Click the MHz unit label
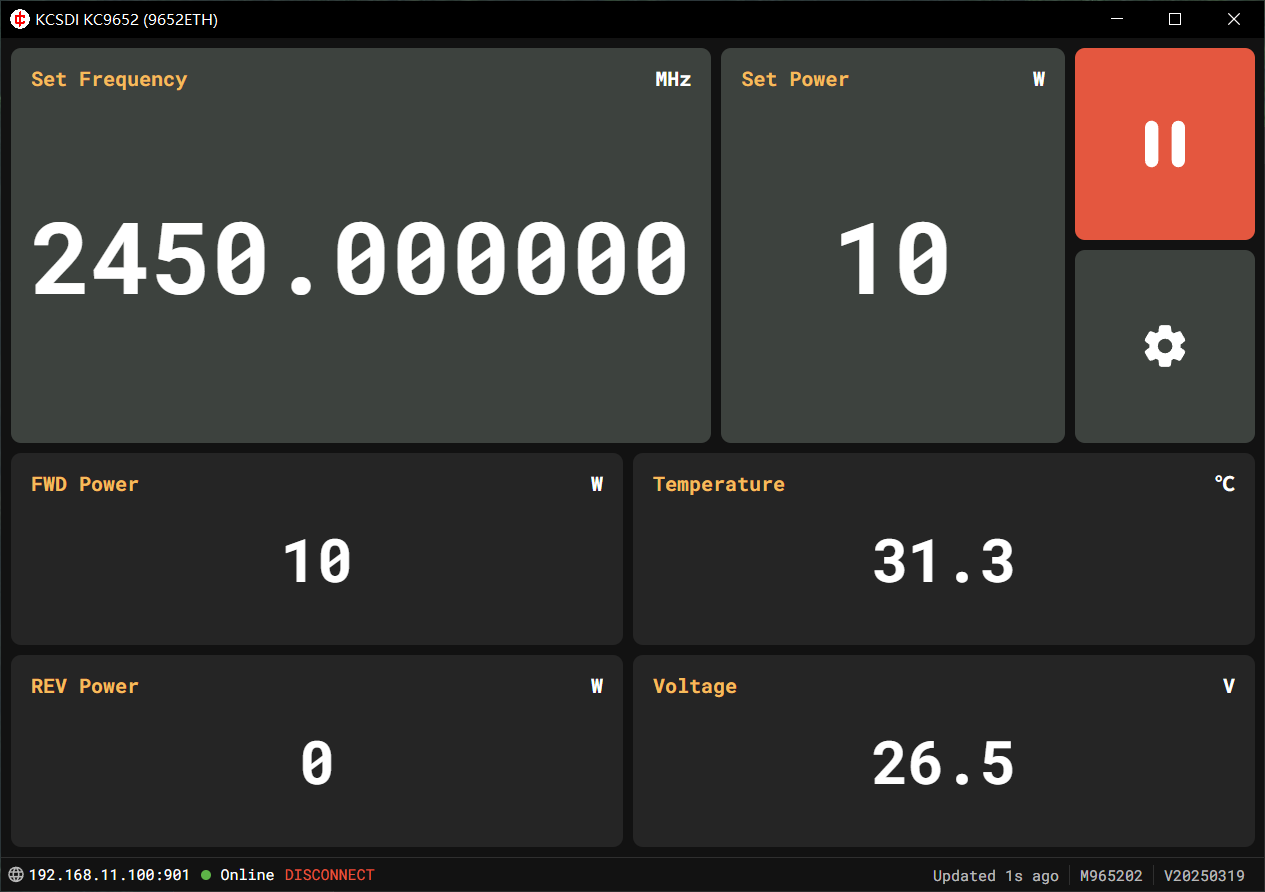1265x892 pixels. click(x=673, y=80)
